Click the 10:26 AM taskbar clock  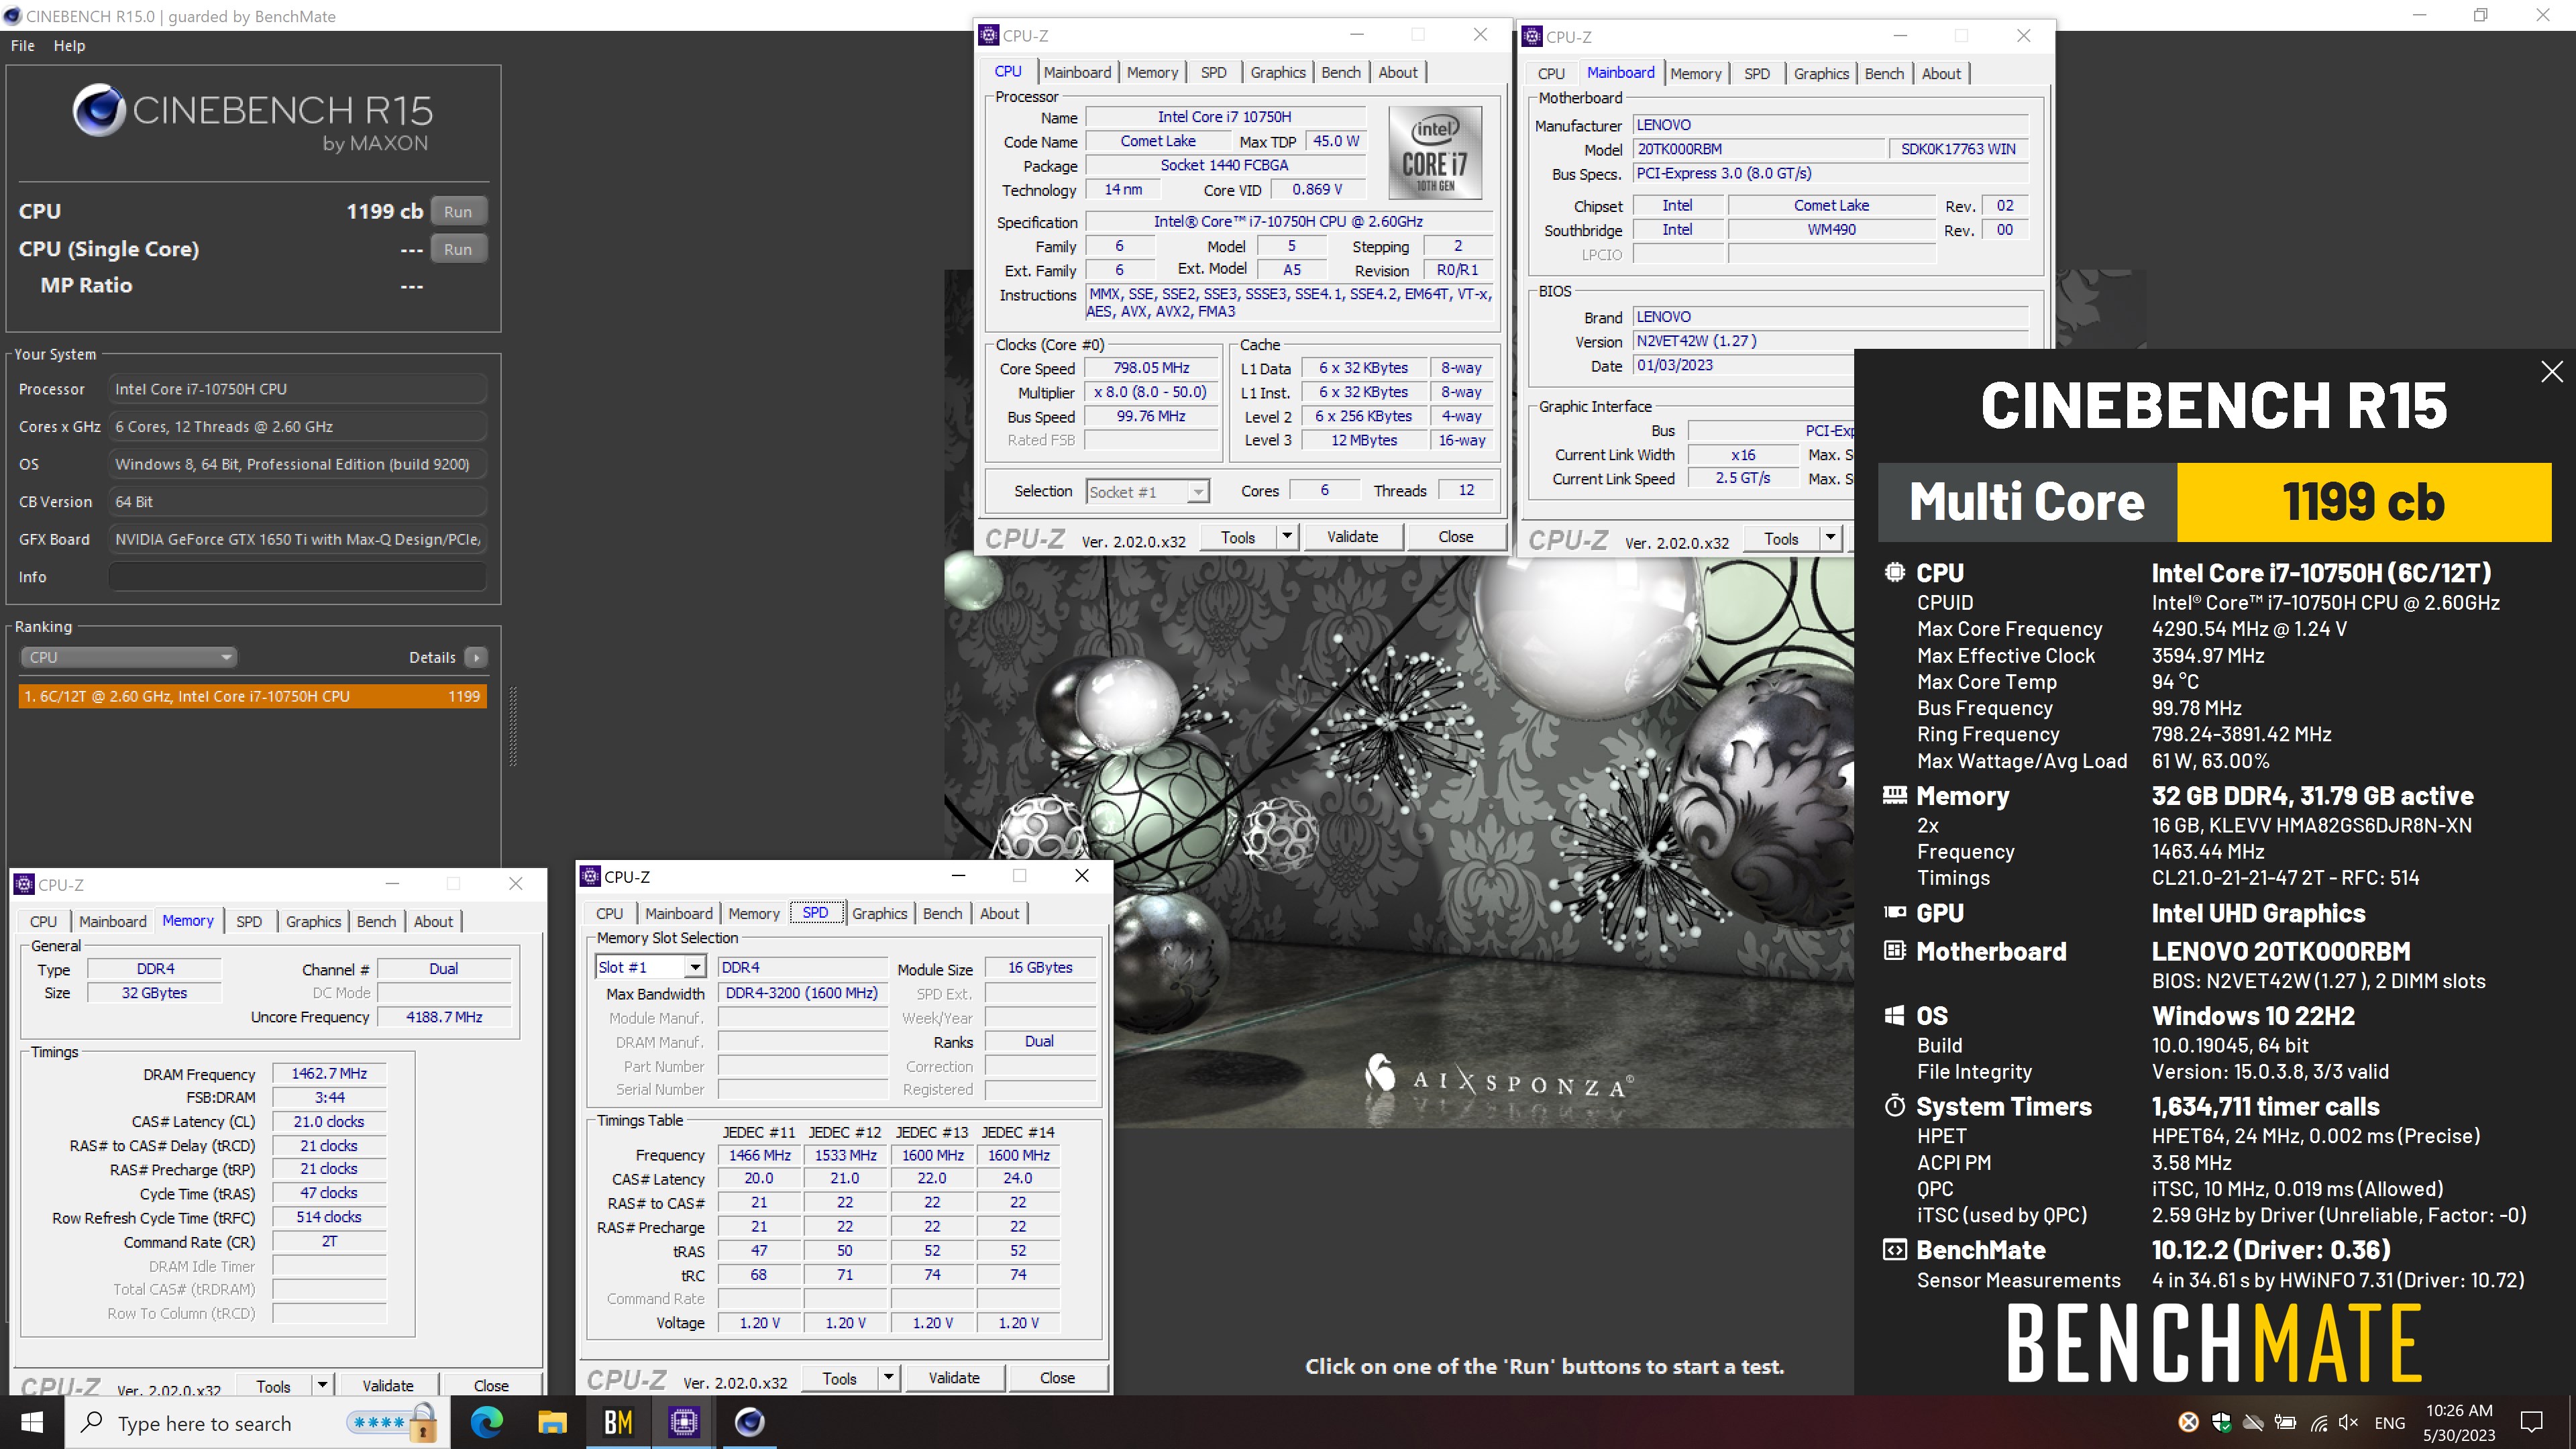click(x=2459, y=1410)
